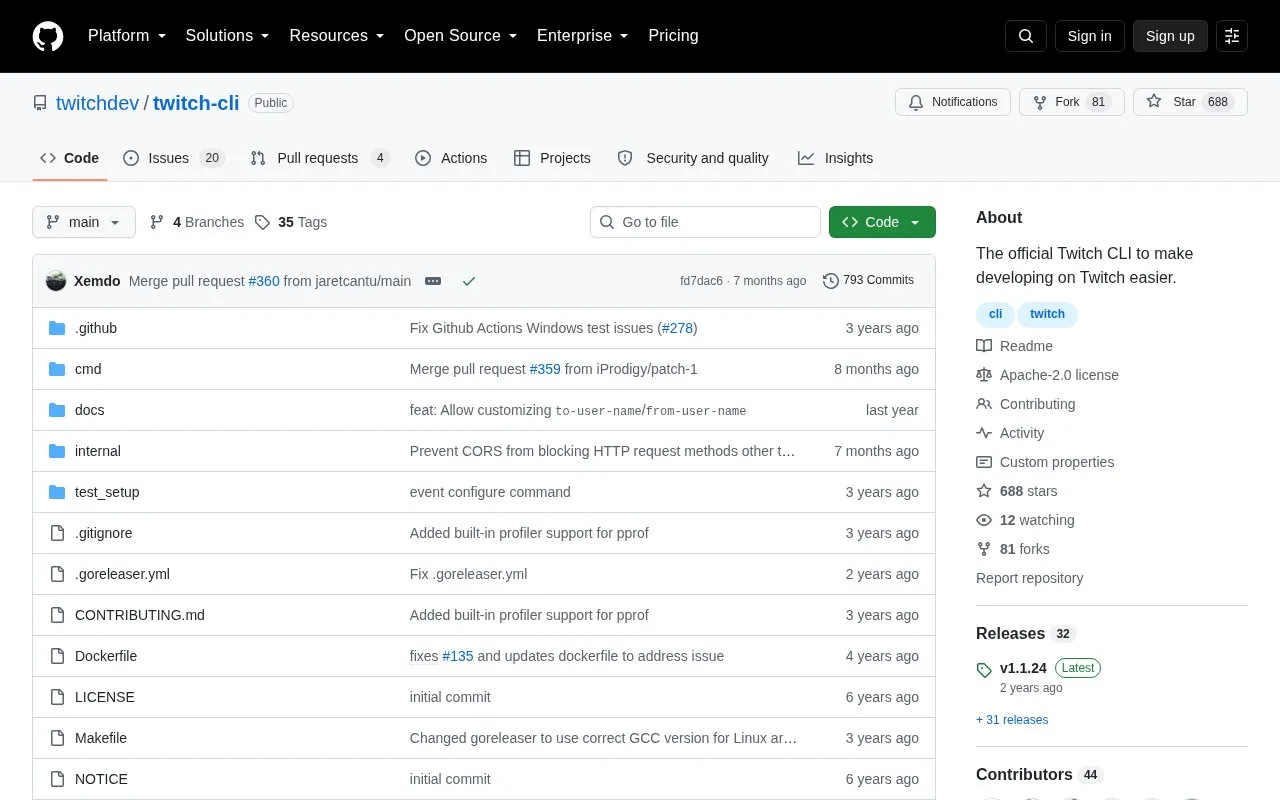Image resolution: width=1280 pixels, height=800 pixels.
Task: Fork the twitch-cli repository
Action: tap(1071, 102)
